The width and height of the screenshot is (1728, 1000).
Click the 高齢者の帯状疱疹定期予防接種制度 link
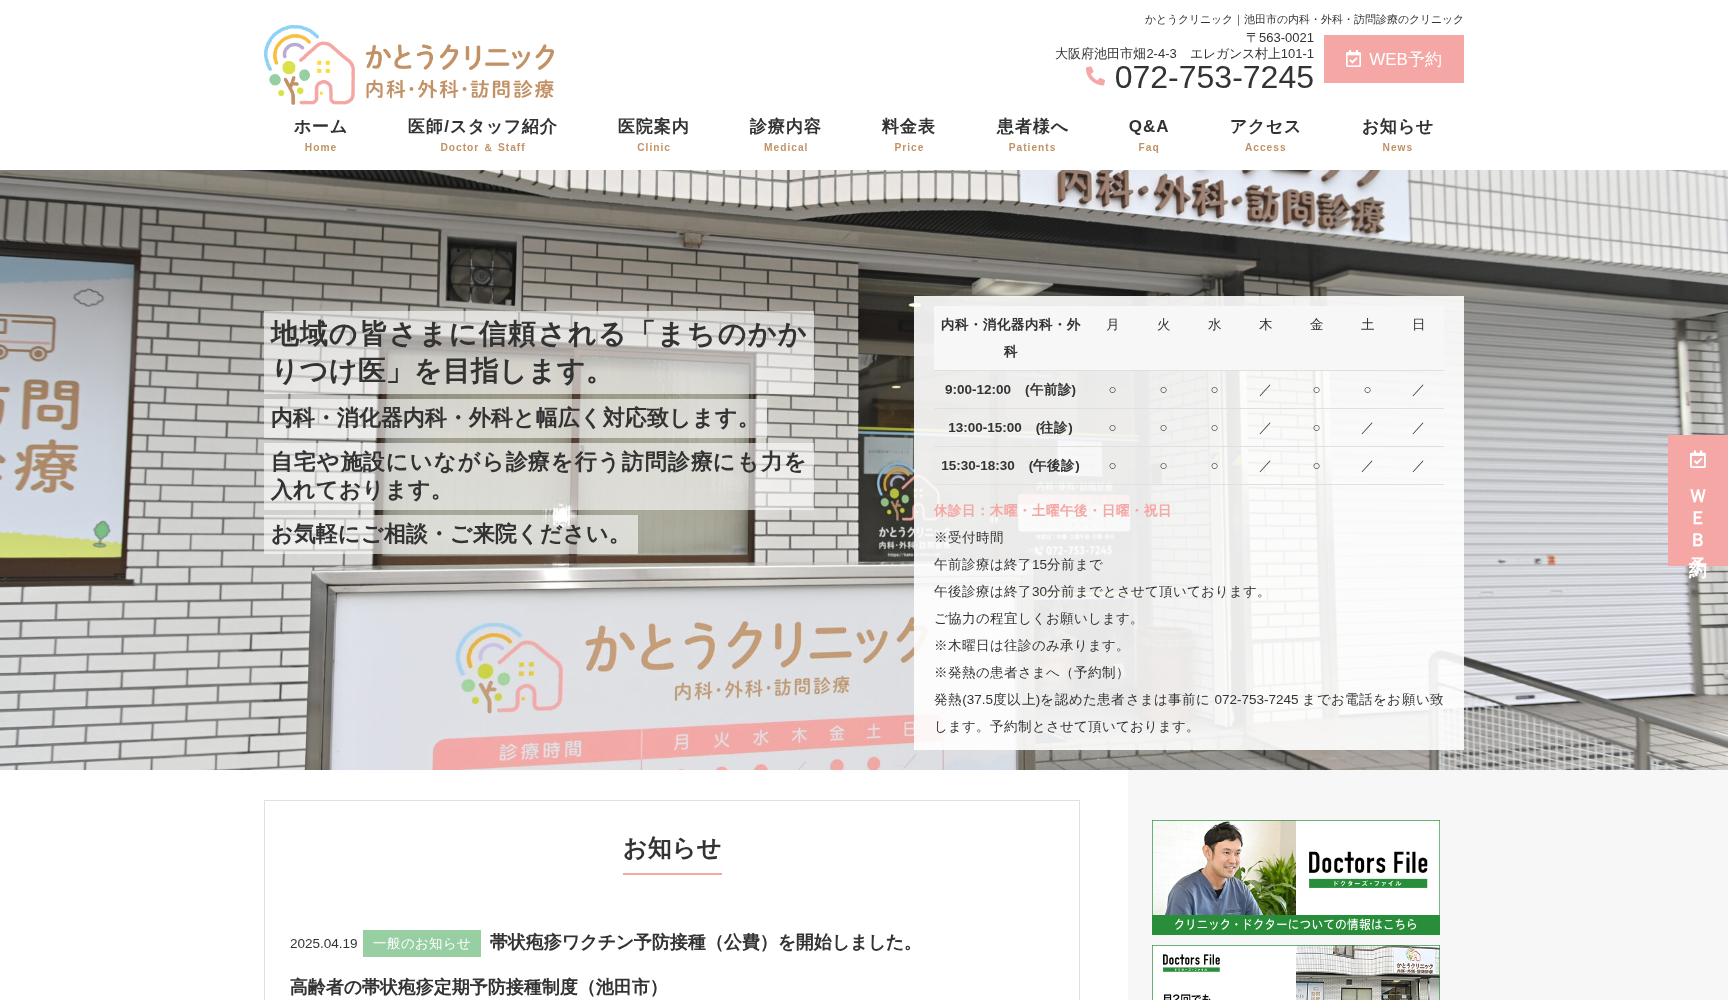(x=473, y=987)
